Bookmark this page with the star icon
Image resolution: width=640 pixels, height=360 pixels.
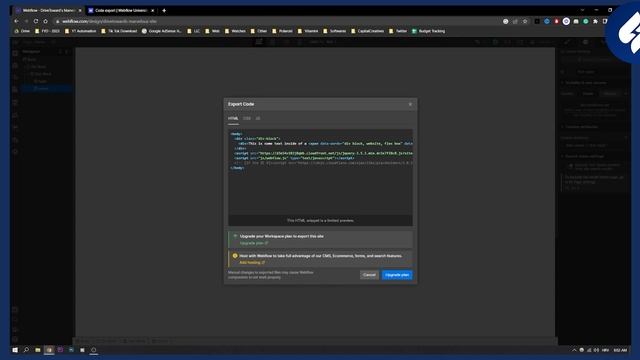[x=525, y=21]
